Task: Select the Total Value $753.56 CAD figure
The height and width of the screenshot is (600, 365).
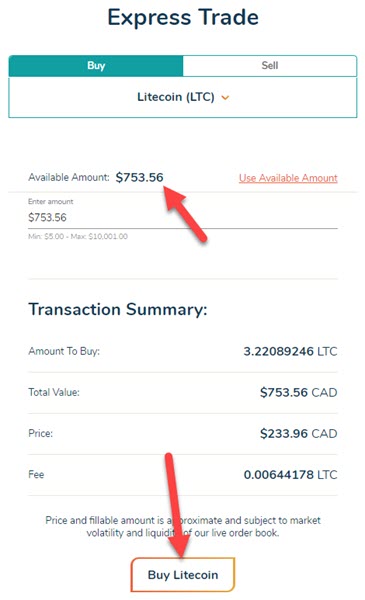Action: pos(298,392)
